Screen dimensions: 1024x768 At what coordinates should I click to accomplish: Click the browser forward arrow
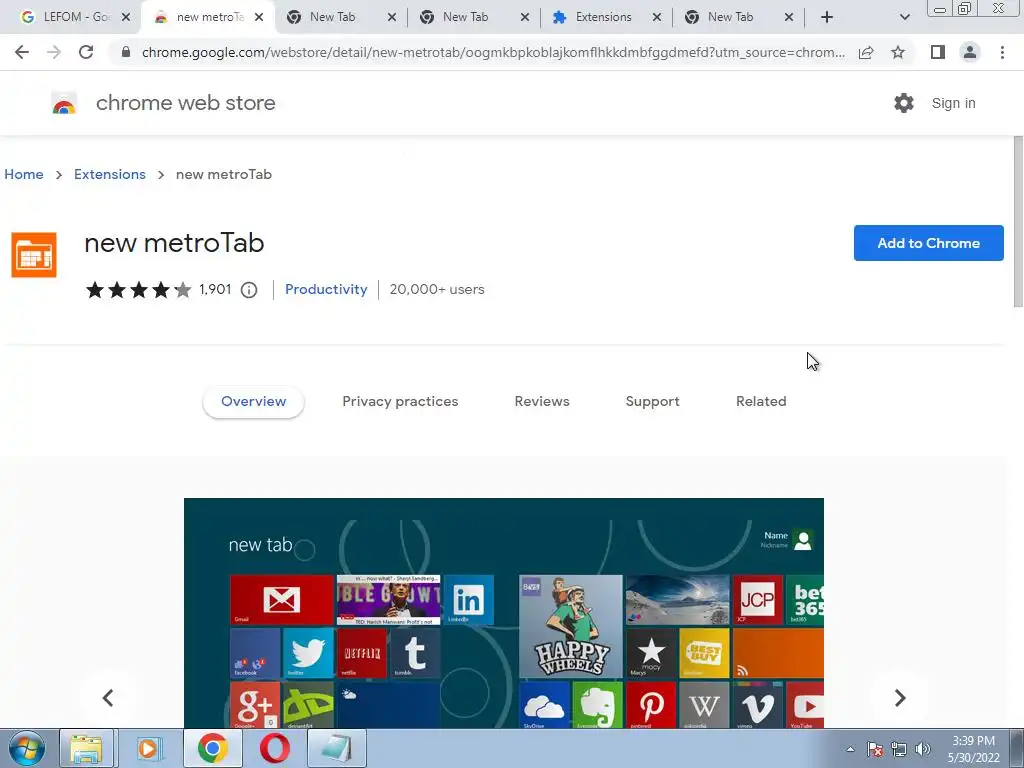pyautogui.click(x=54, y=52)
